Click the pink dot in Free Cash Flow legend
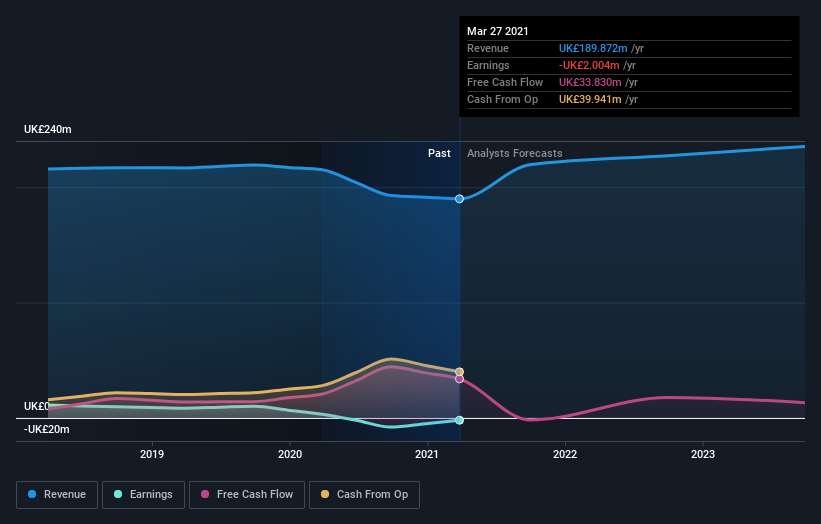This screenshot has height=524, width=821. click(x=205, y=494)
